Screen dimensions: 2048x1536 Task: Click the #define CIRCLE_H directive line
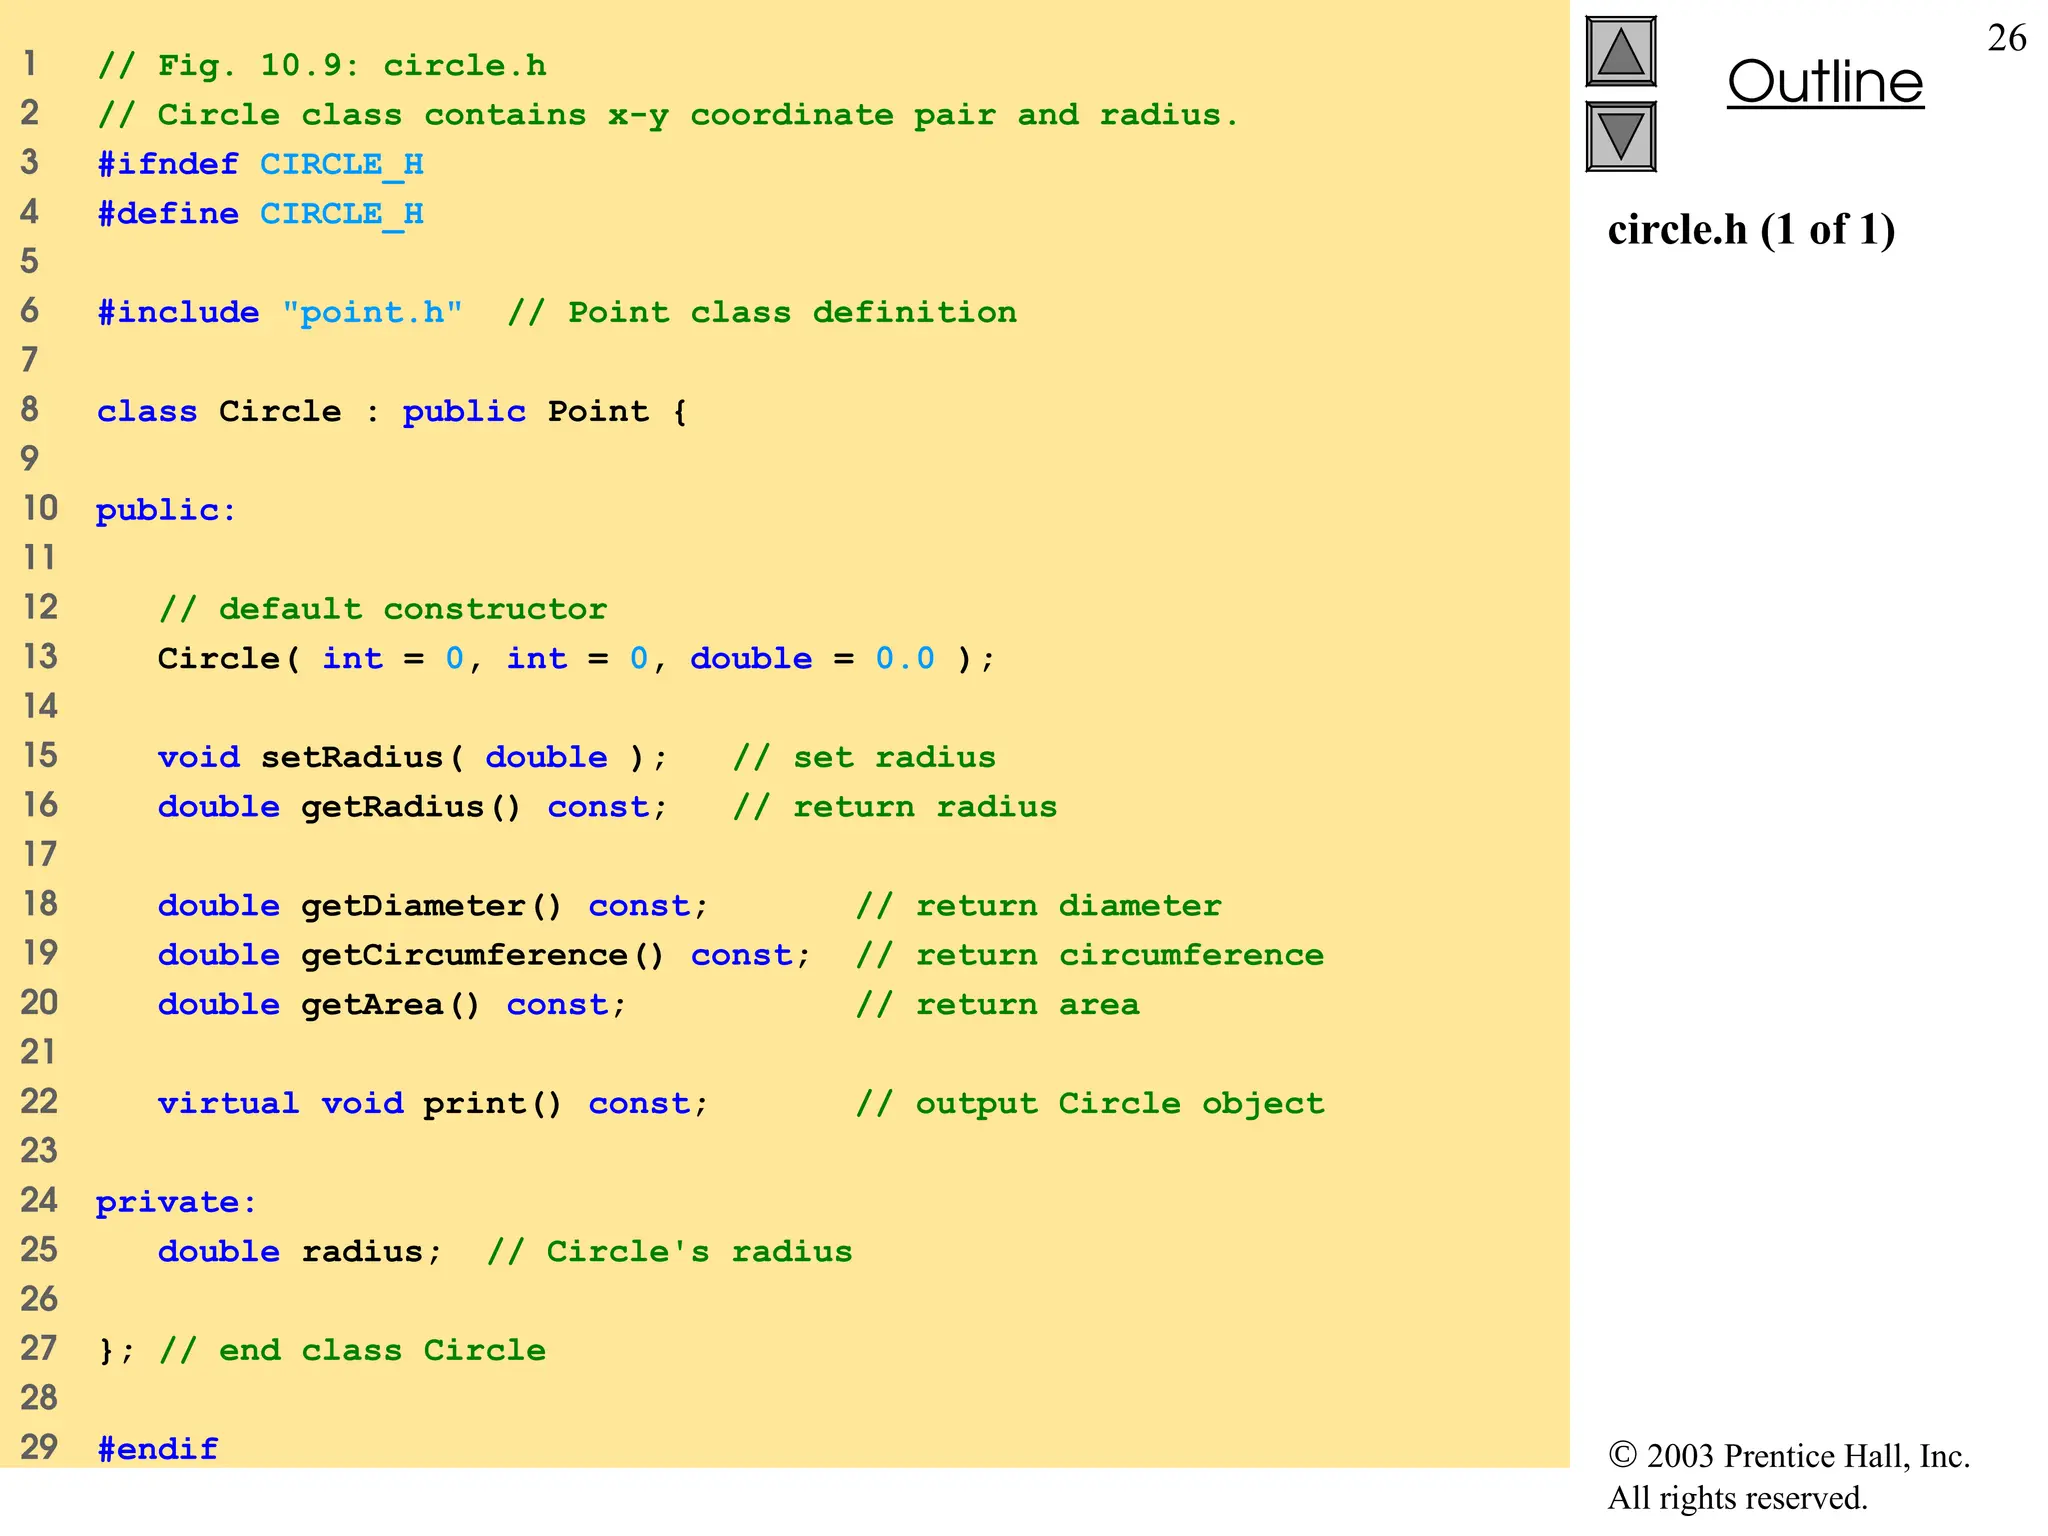(260, 214)
